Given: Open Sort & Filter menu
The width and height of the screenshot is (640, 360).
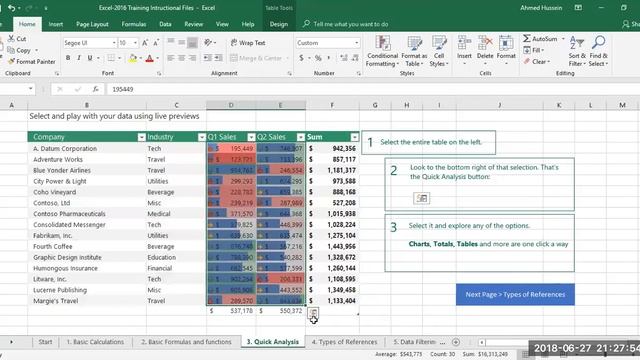Looking at the screenshot, I should coord(577,51).
